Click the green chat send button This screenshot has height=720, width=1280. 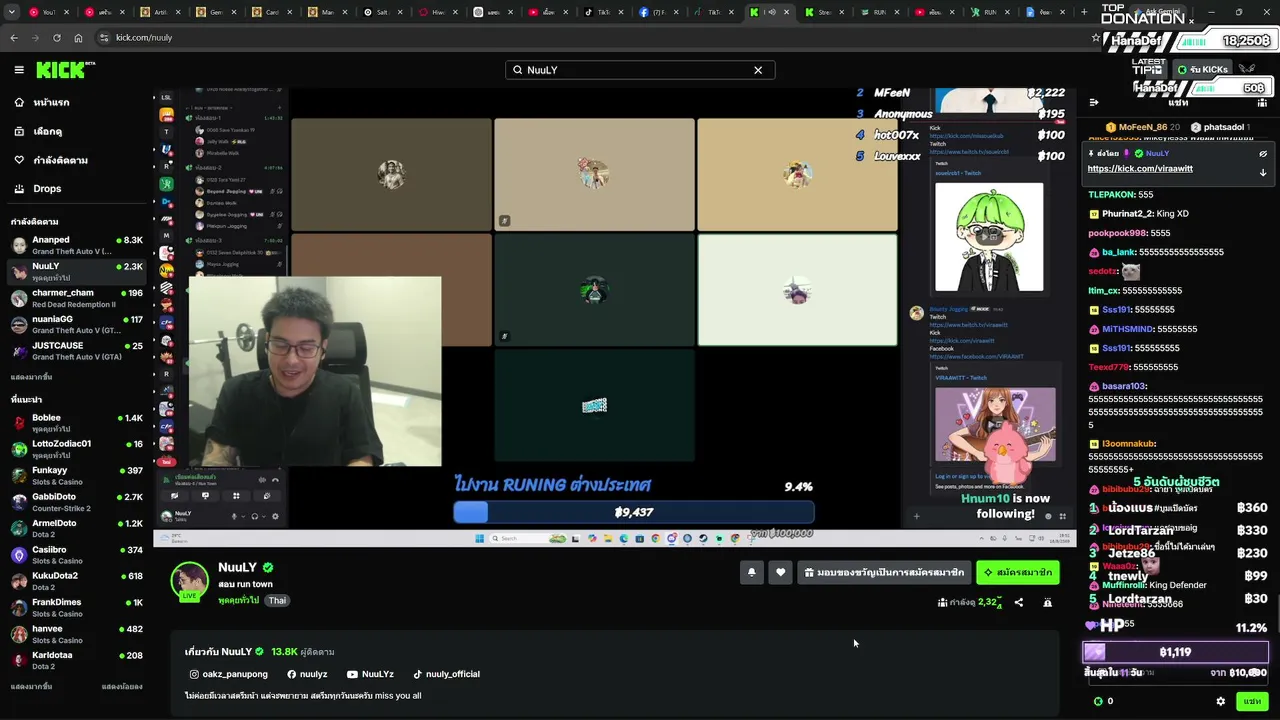(x=1252, y=701)
